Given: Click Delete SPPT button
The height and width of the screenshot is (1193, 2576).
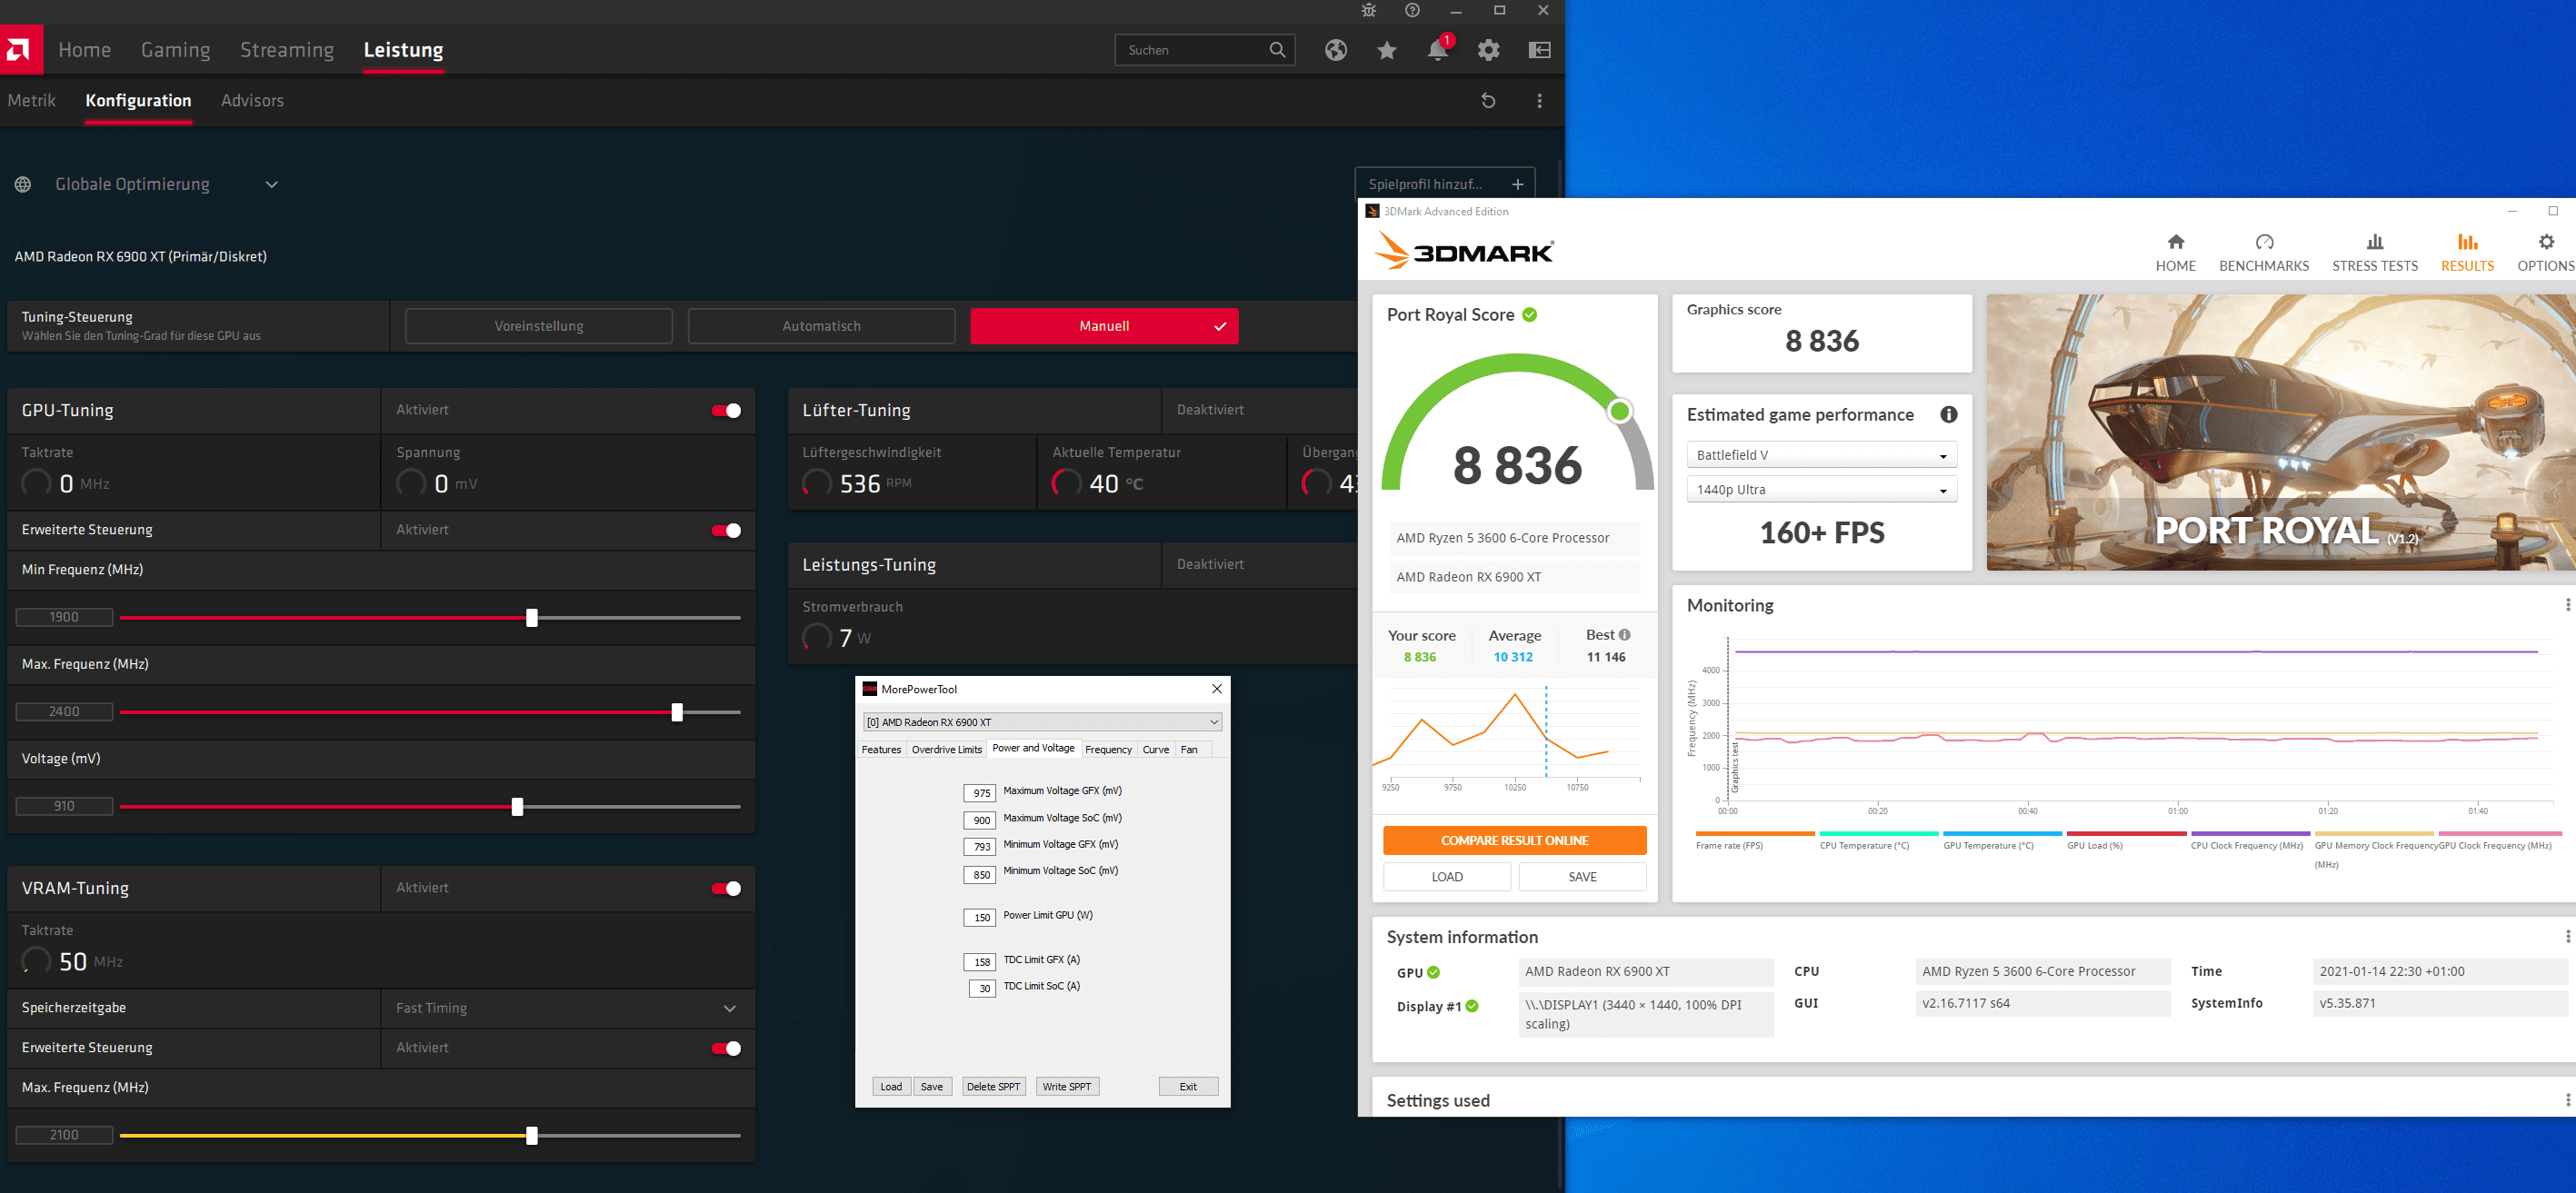Looking at the screenshot, I should coord(993,1087).
